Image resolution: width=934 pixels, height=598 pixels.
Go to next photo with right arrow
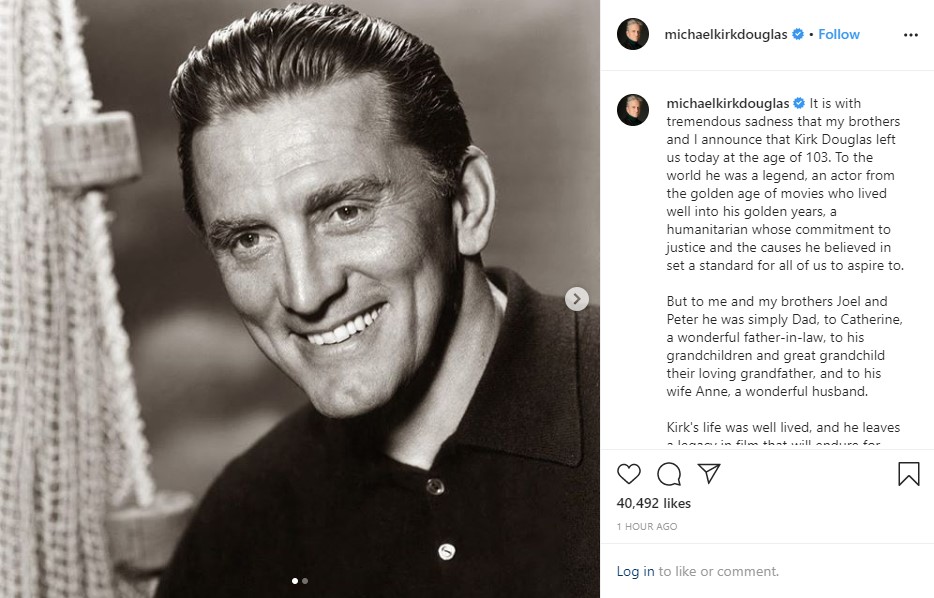577,298
